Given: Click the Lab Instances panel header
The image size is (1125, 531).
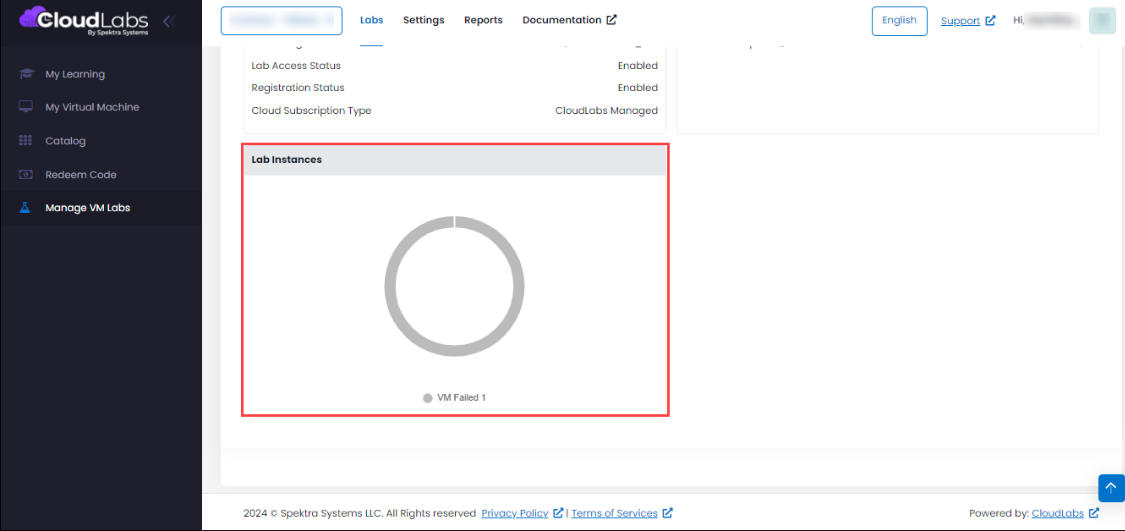Looking at the screenshot, I should coord(455,159).
